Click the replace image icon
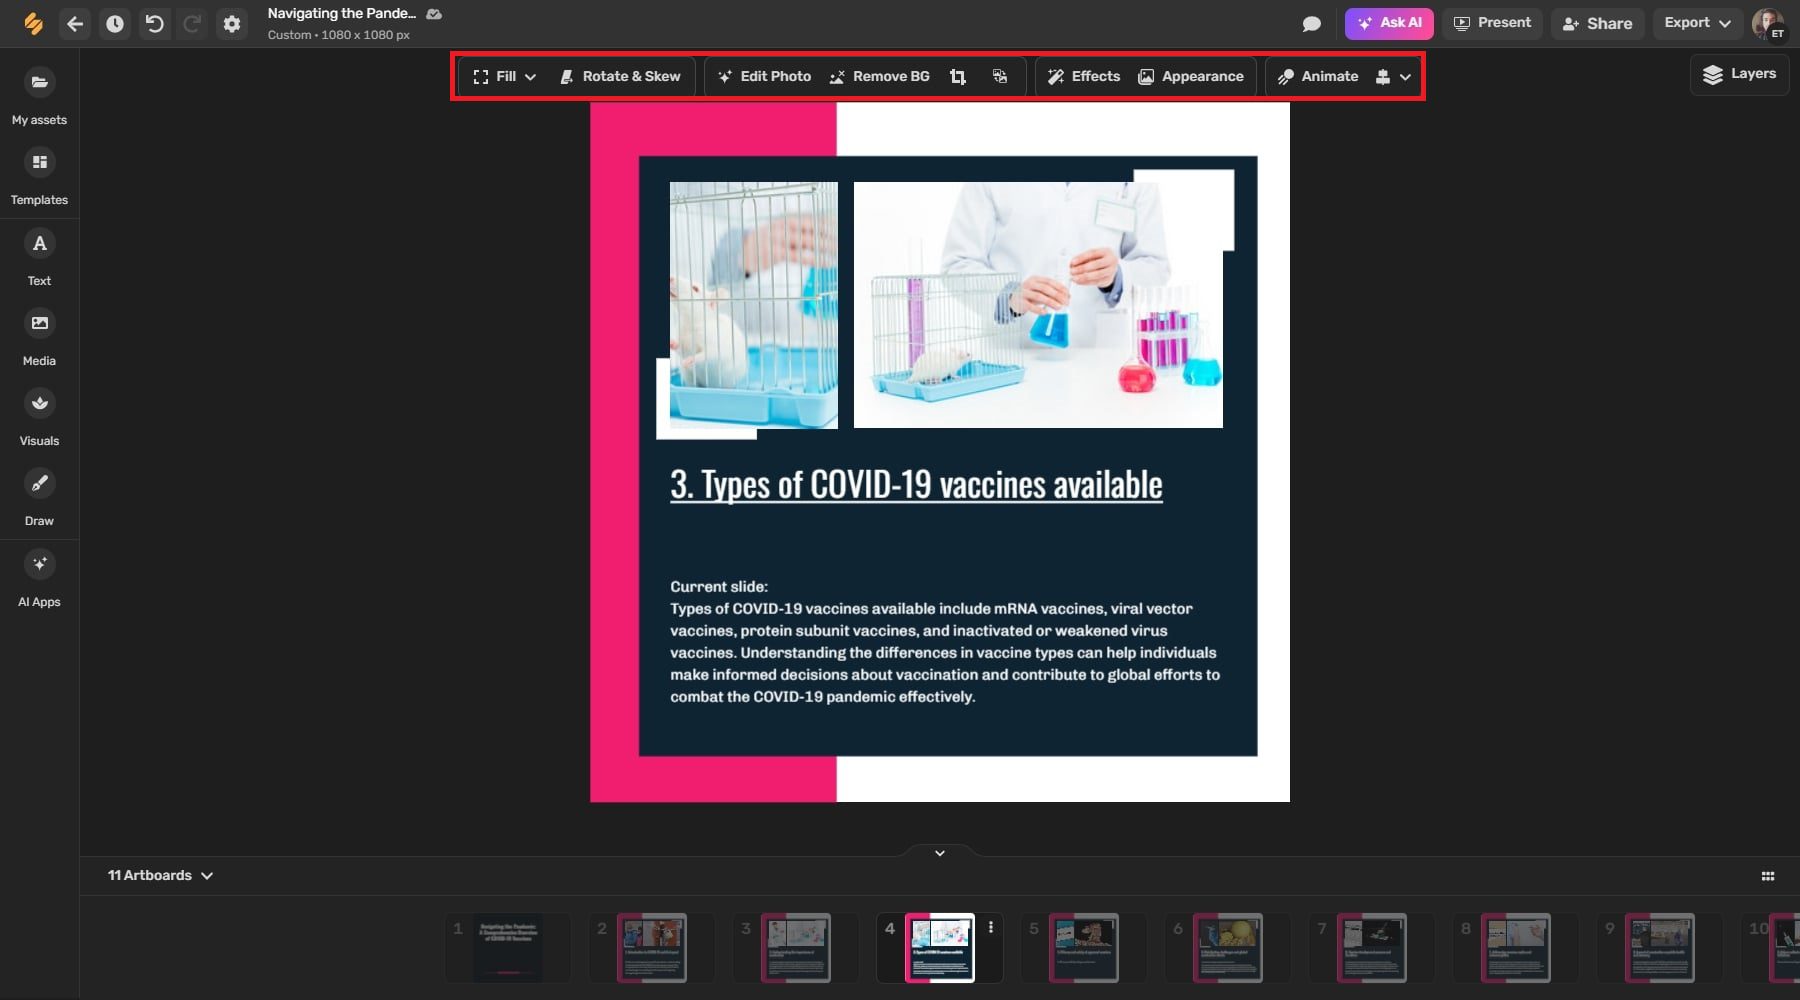The height and width of the screenshot is (1000, 1800). 999,77
